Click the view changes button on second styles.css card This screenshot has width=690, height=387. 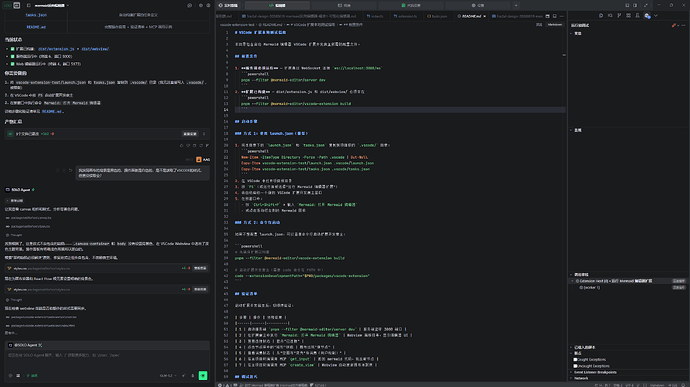tap(200, 289)
